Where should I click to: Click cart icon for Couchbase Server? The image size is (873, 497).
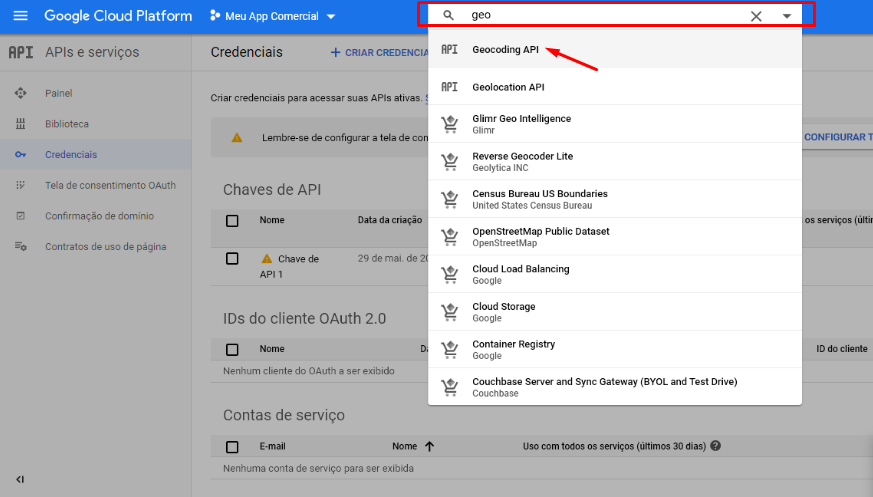(449, 387)
